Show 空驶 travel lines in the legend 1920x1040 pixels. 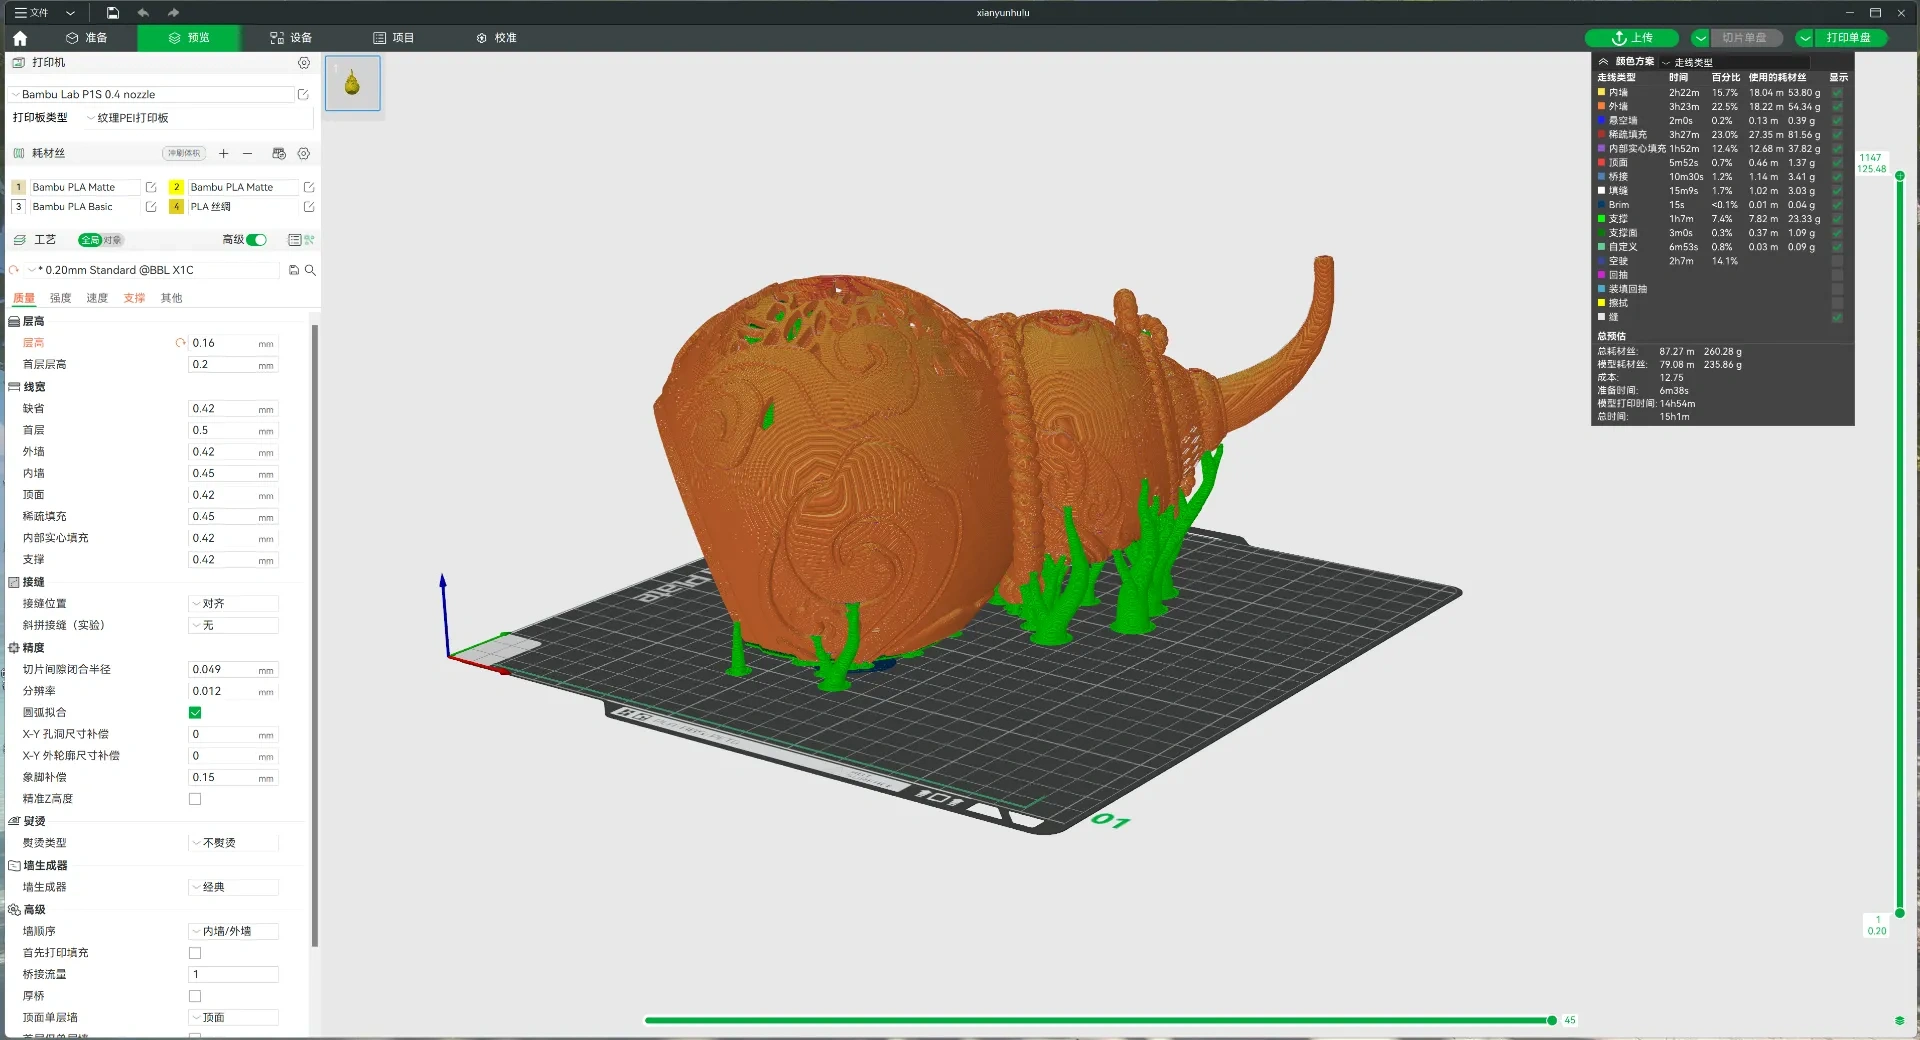(x=1837, y=261)
